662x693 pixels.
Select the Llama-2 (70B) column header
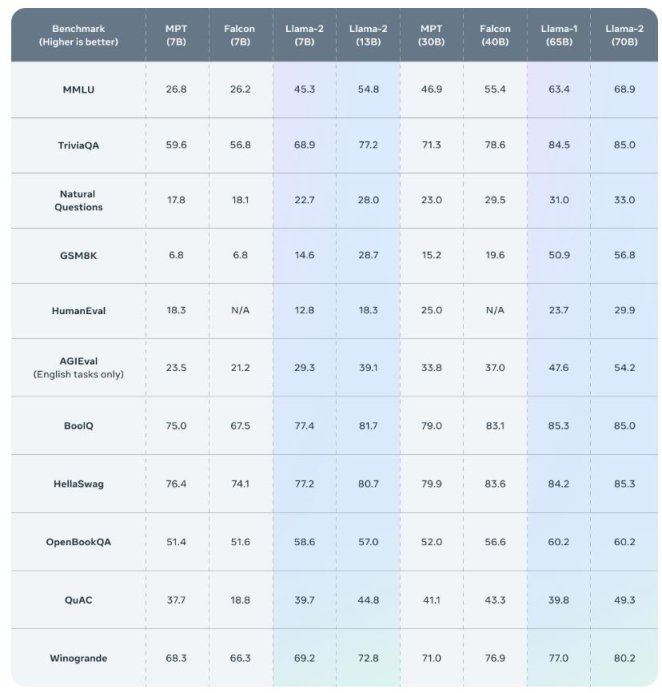pyautogui.click(x=624, y=36)
